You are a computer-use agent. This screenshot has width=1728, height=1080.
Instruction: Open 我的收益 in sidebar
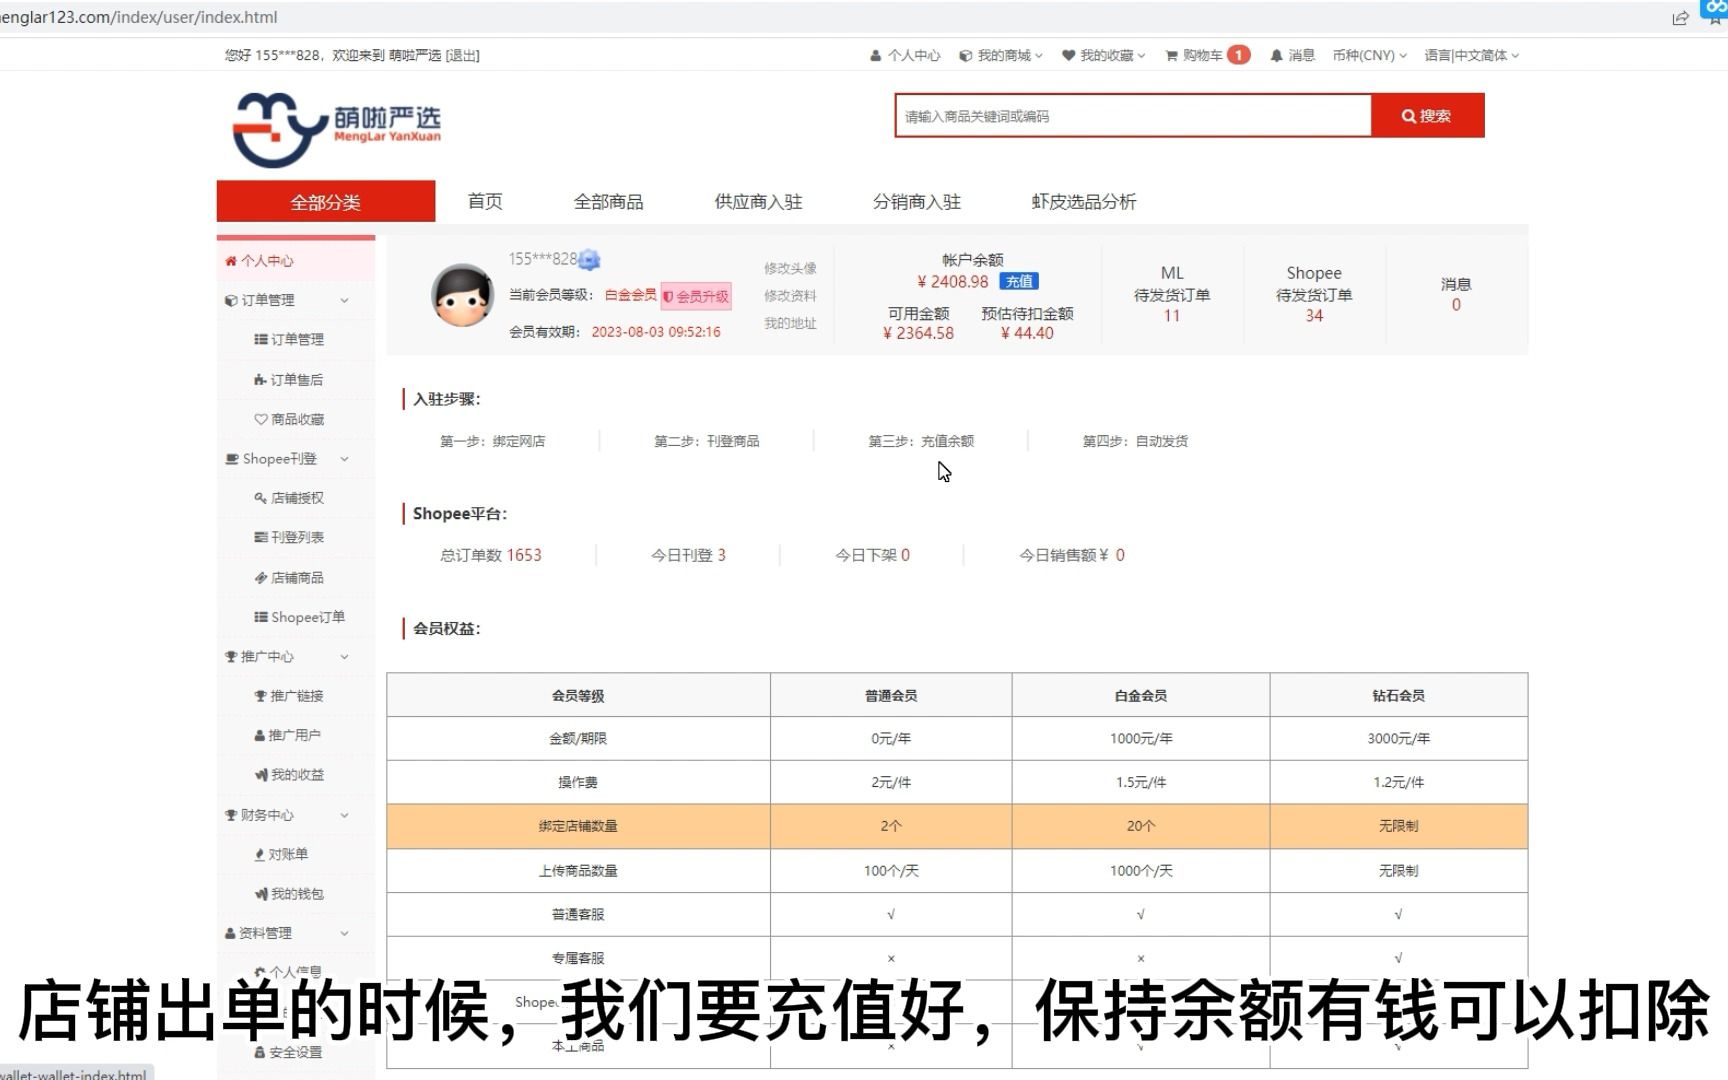tap(289, 775)
